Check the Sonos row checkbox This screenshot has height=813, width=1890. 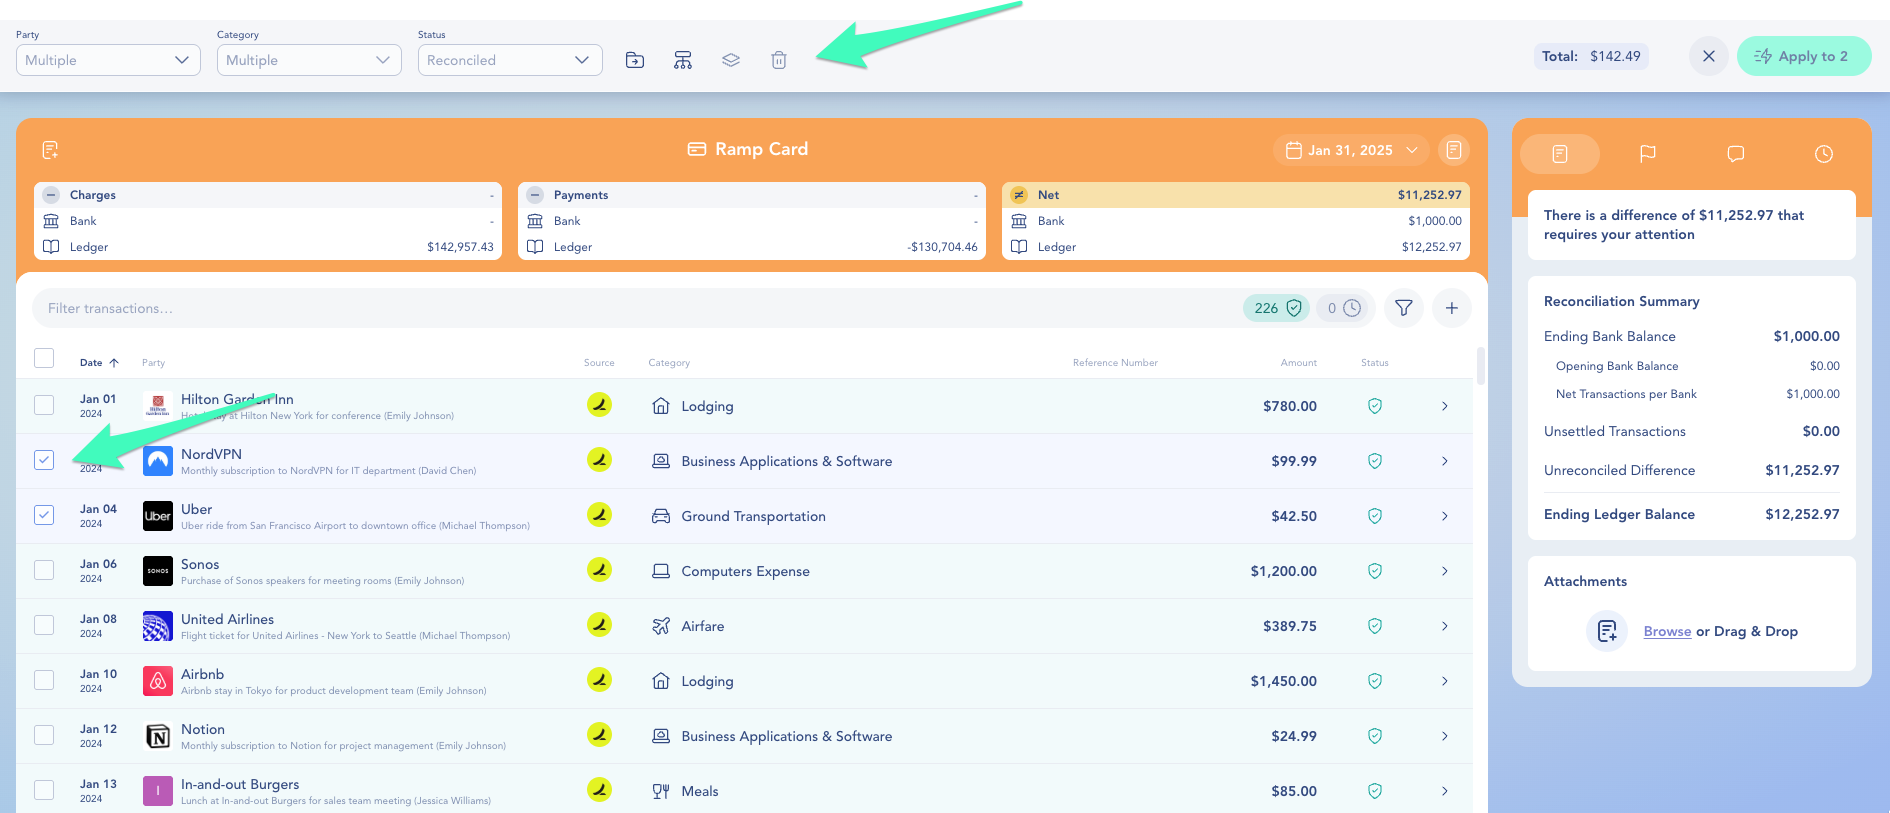pos(44,570)
